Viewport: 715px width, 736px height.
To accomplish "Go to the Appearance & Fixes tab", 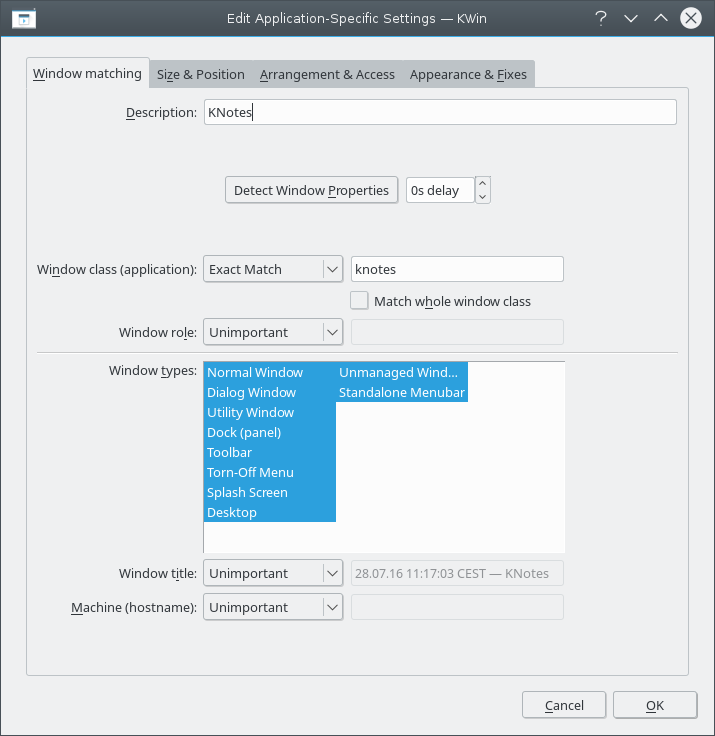I will click(468, 74).
